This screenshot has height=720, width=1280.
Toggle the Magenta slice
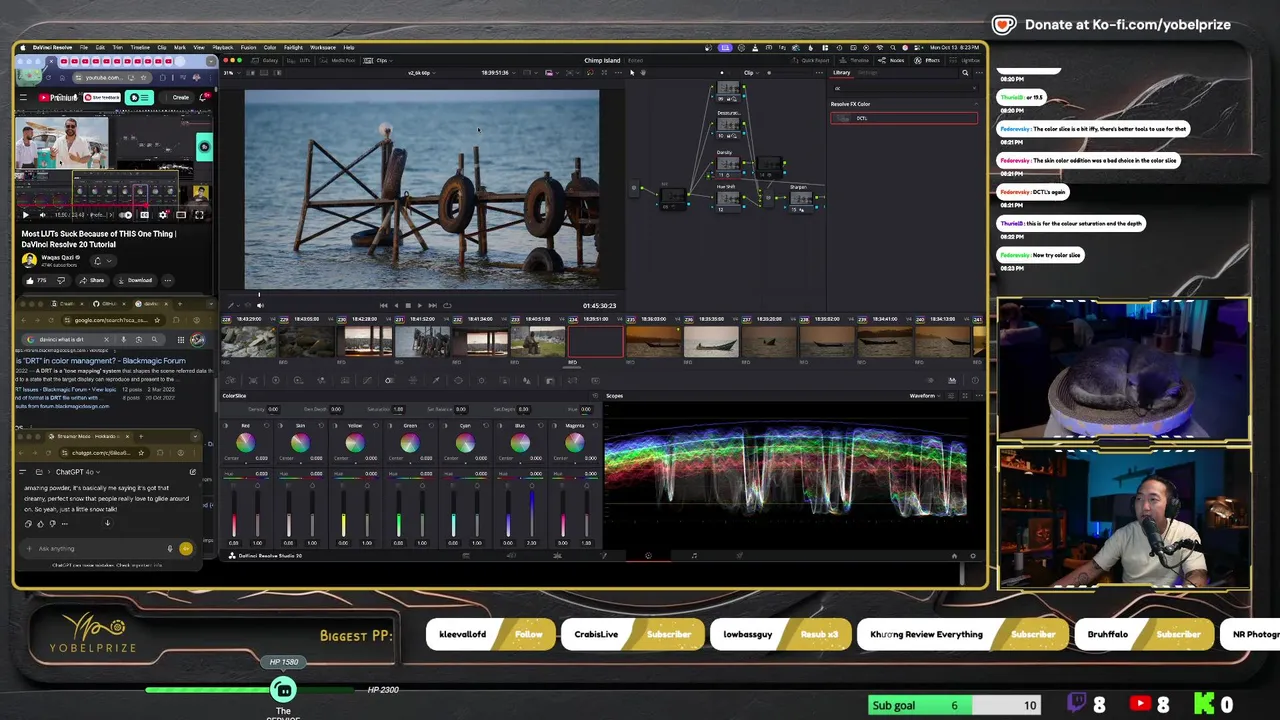point(555,426)
